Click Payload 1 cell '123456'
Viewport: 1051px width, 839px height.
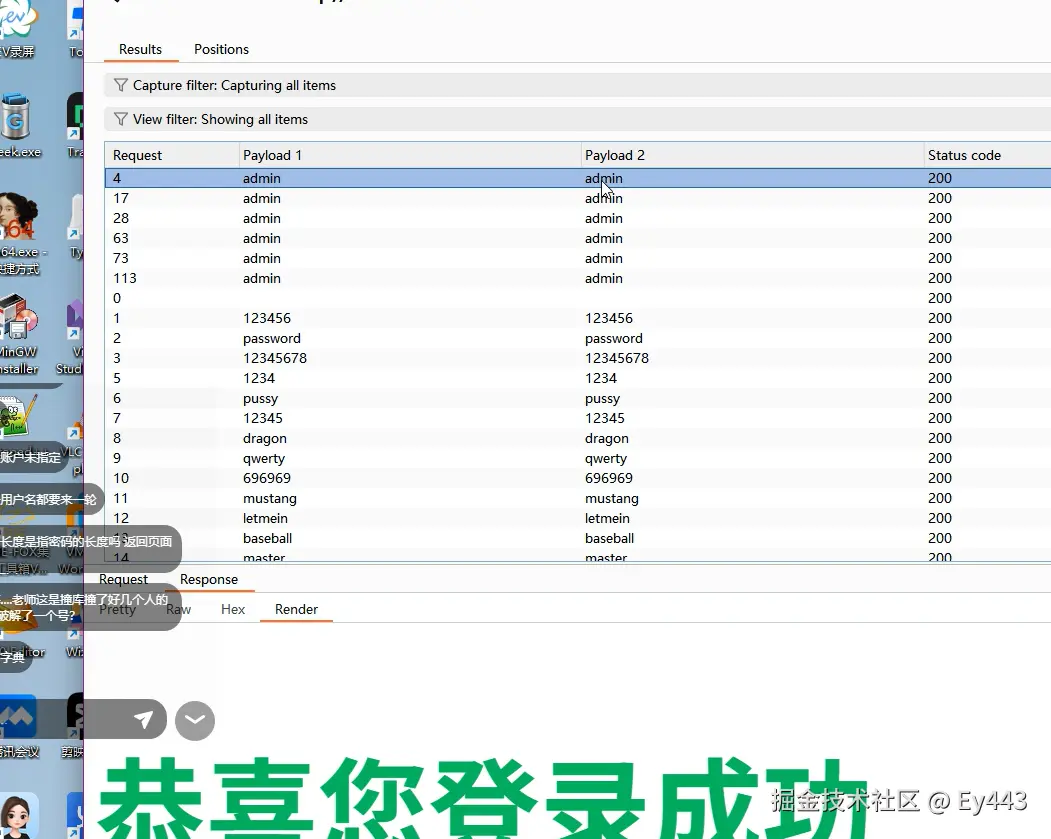point(267,318)
